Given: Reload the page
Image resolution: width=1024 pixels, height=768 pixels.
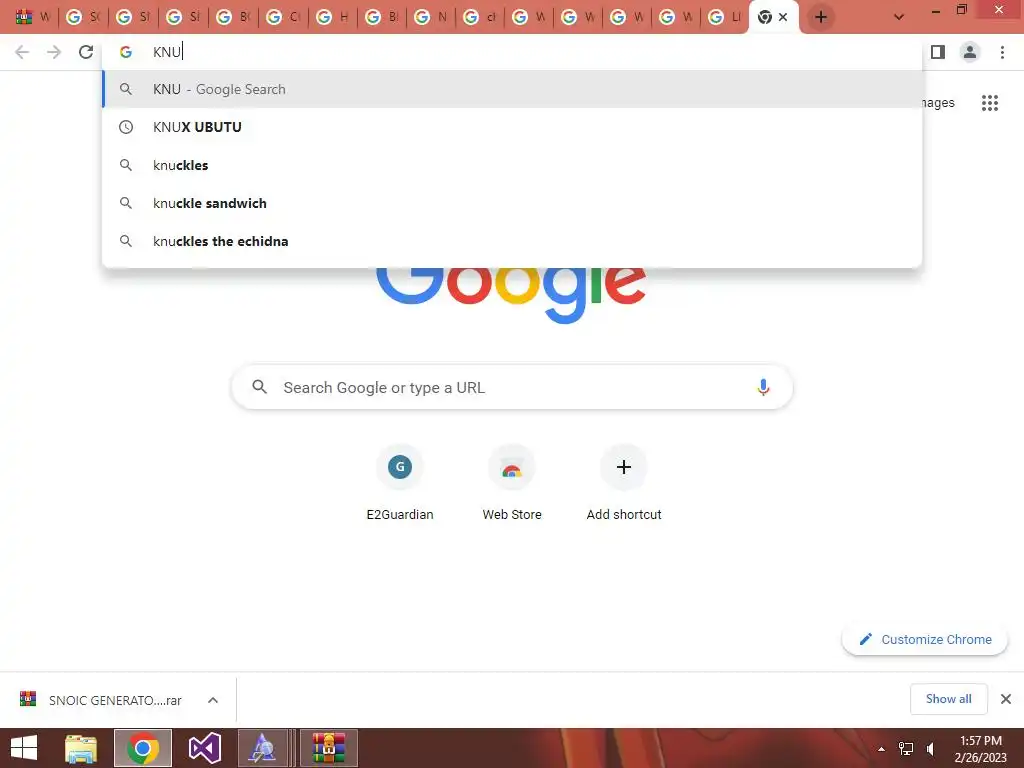Looking at the screenshot, I should click(x=86, y=52).
